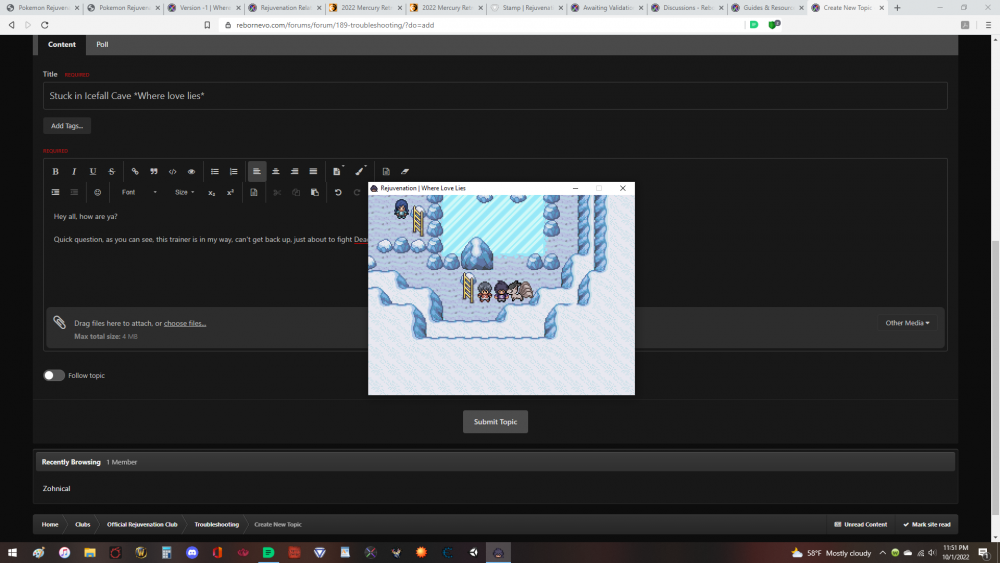Open File Explorer from taskbar
1000x563 pixels.
[90, 553]
